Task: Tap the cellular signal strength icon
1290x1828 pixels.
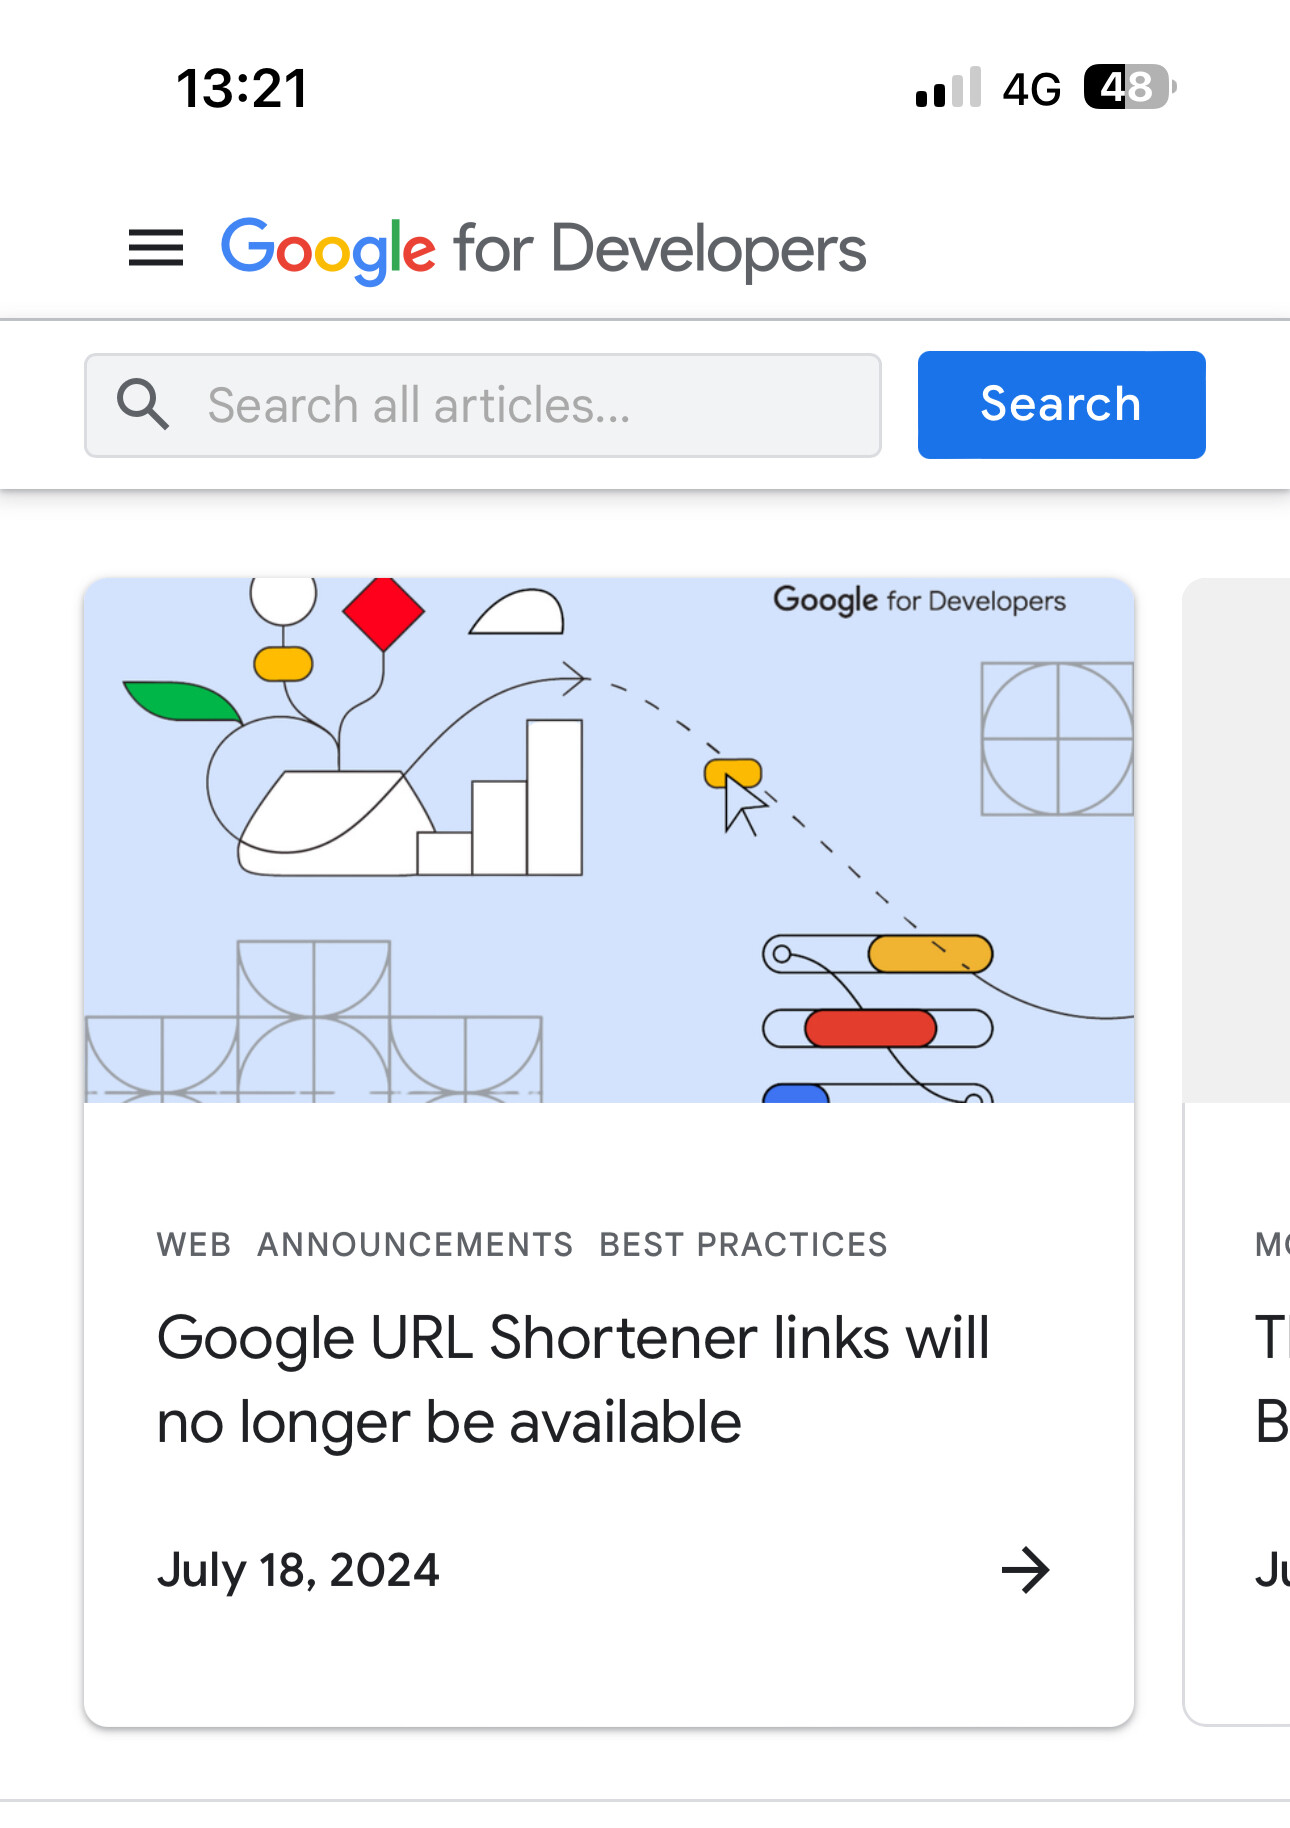Action: click(948, 88)
